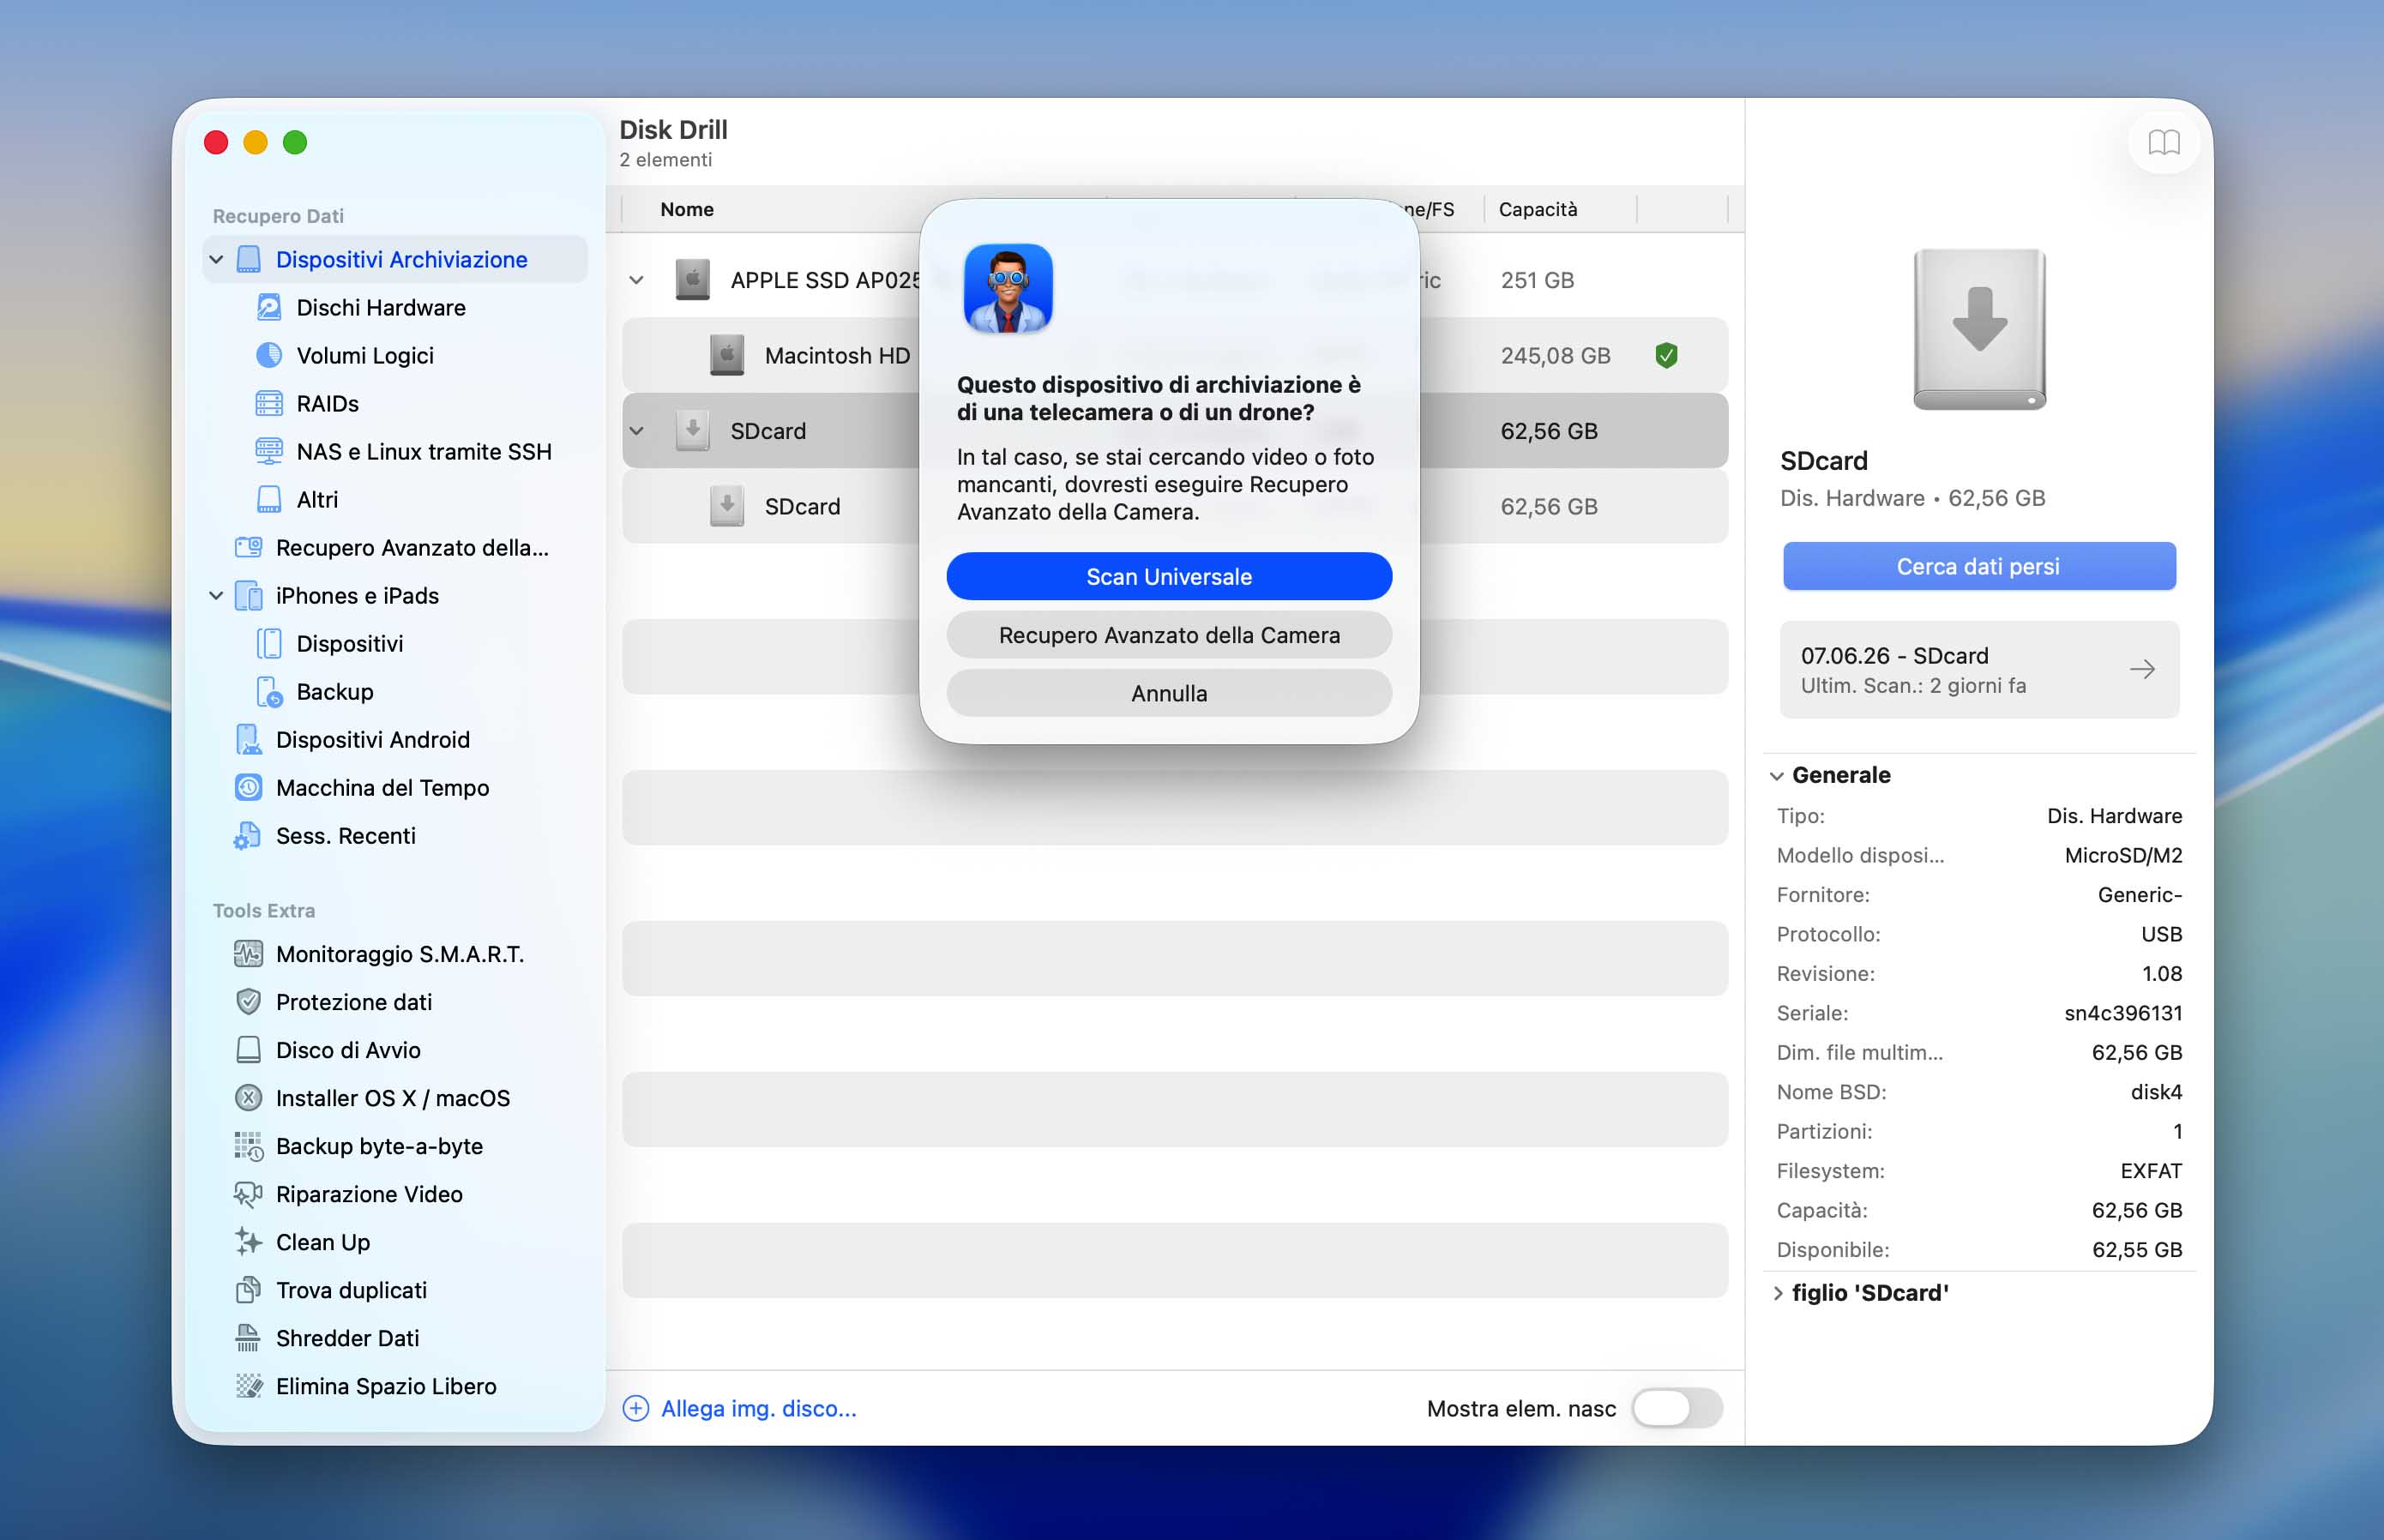Click the Altri drive icon
This screenshot has height=1540, width=2384.
(x=269, y=499)
